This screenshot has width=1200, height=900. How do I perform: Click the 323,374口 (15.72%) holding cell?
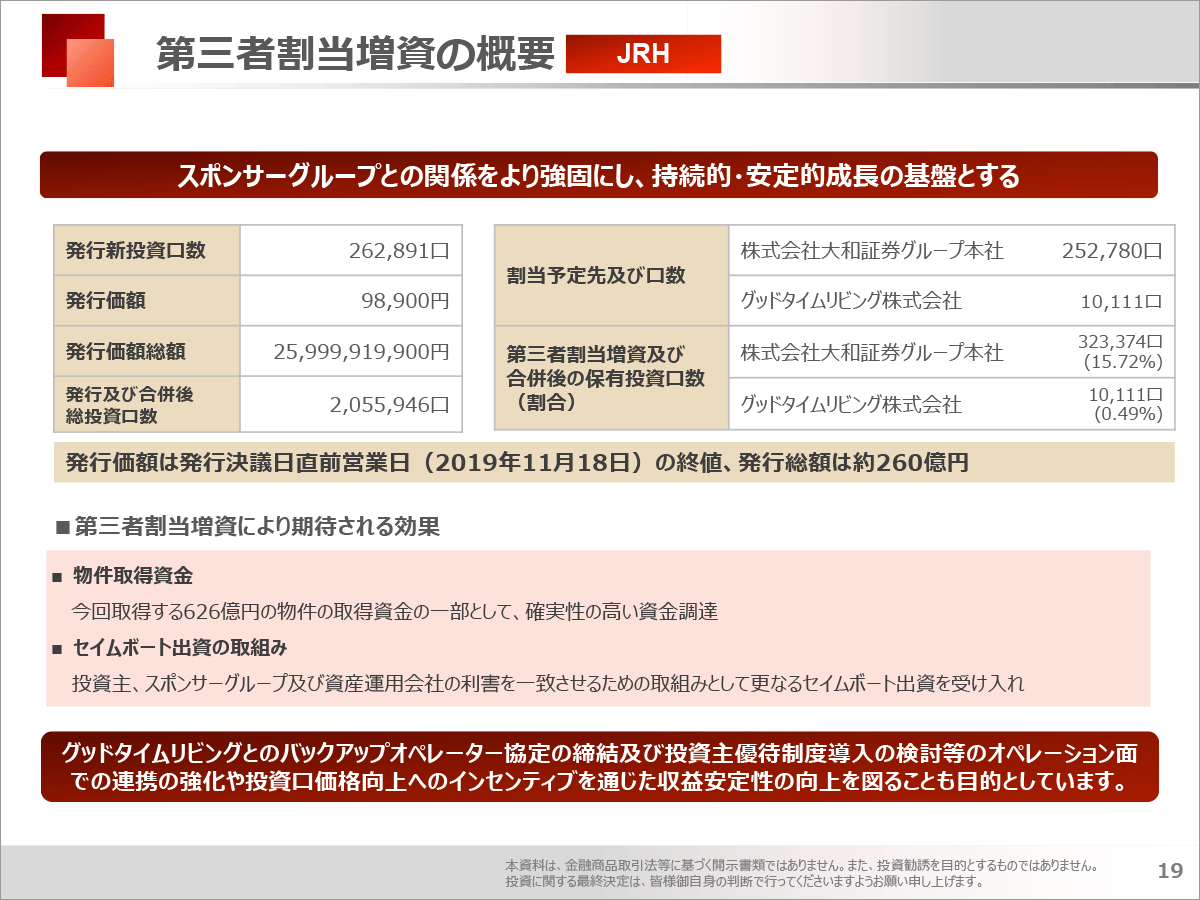(x=1120, y=352)
